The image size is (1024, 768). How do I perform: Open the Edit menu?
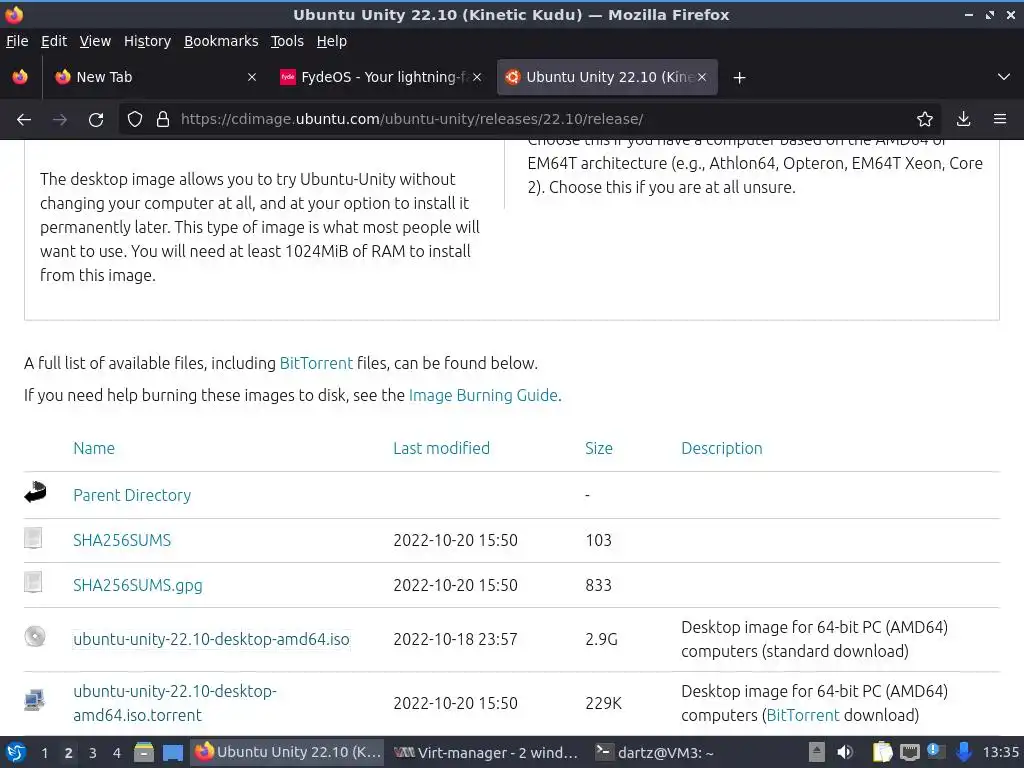coord(54,41)
